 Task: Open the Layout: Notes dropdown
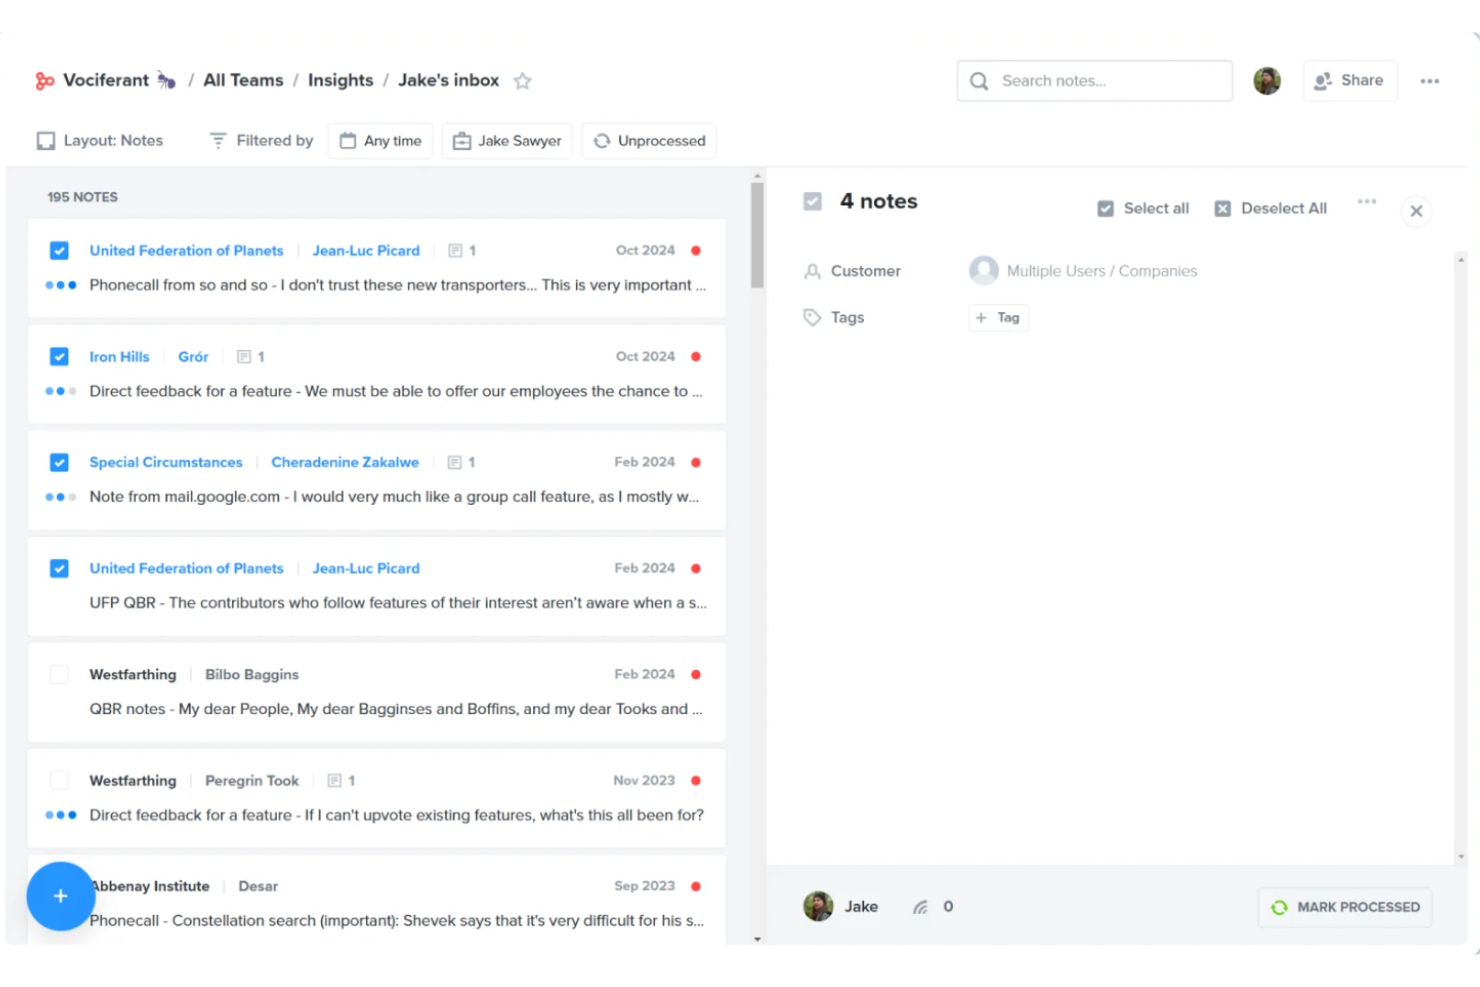100,141
